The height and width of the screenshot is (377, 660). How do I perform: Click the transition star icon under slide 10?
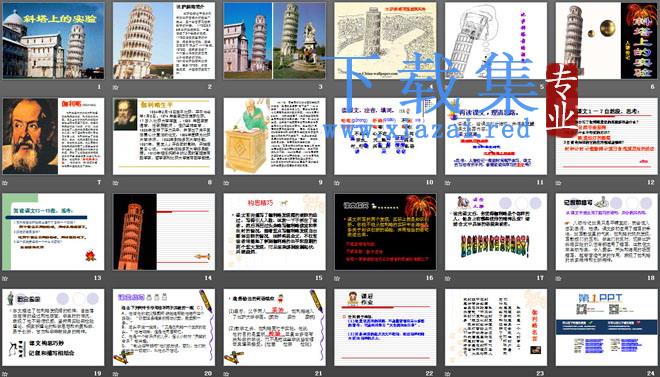pos(337,183)
